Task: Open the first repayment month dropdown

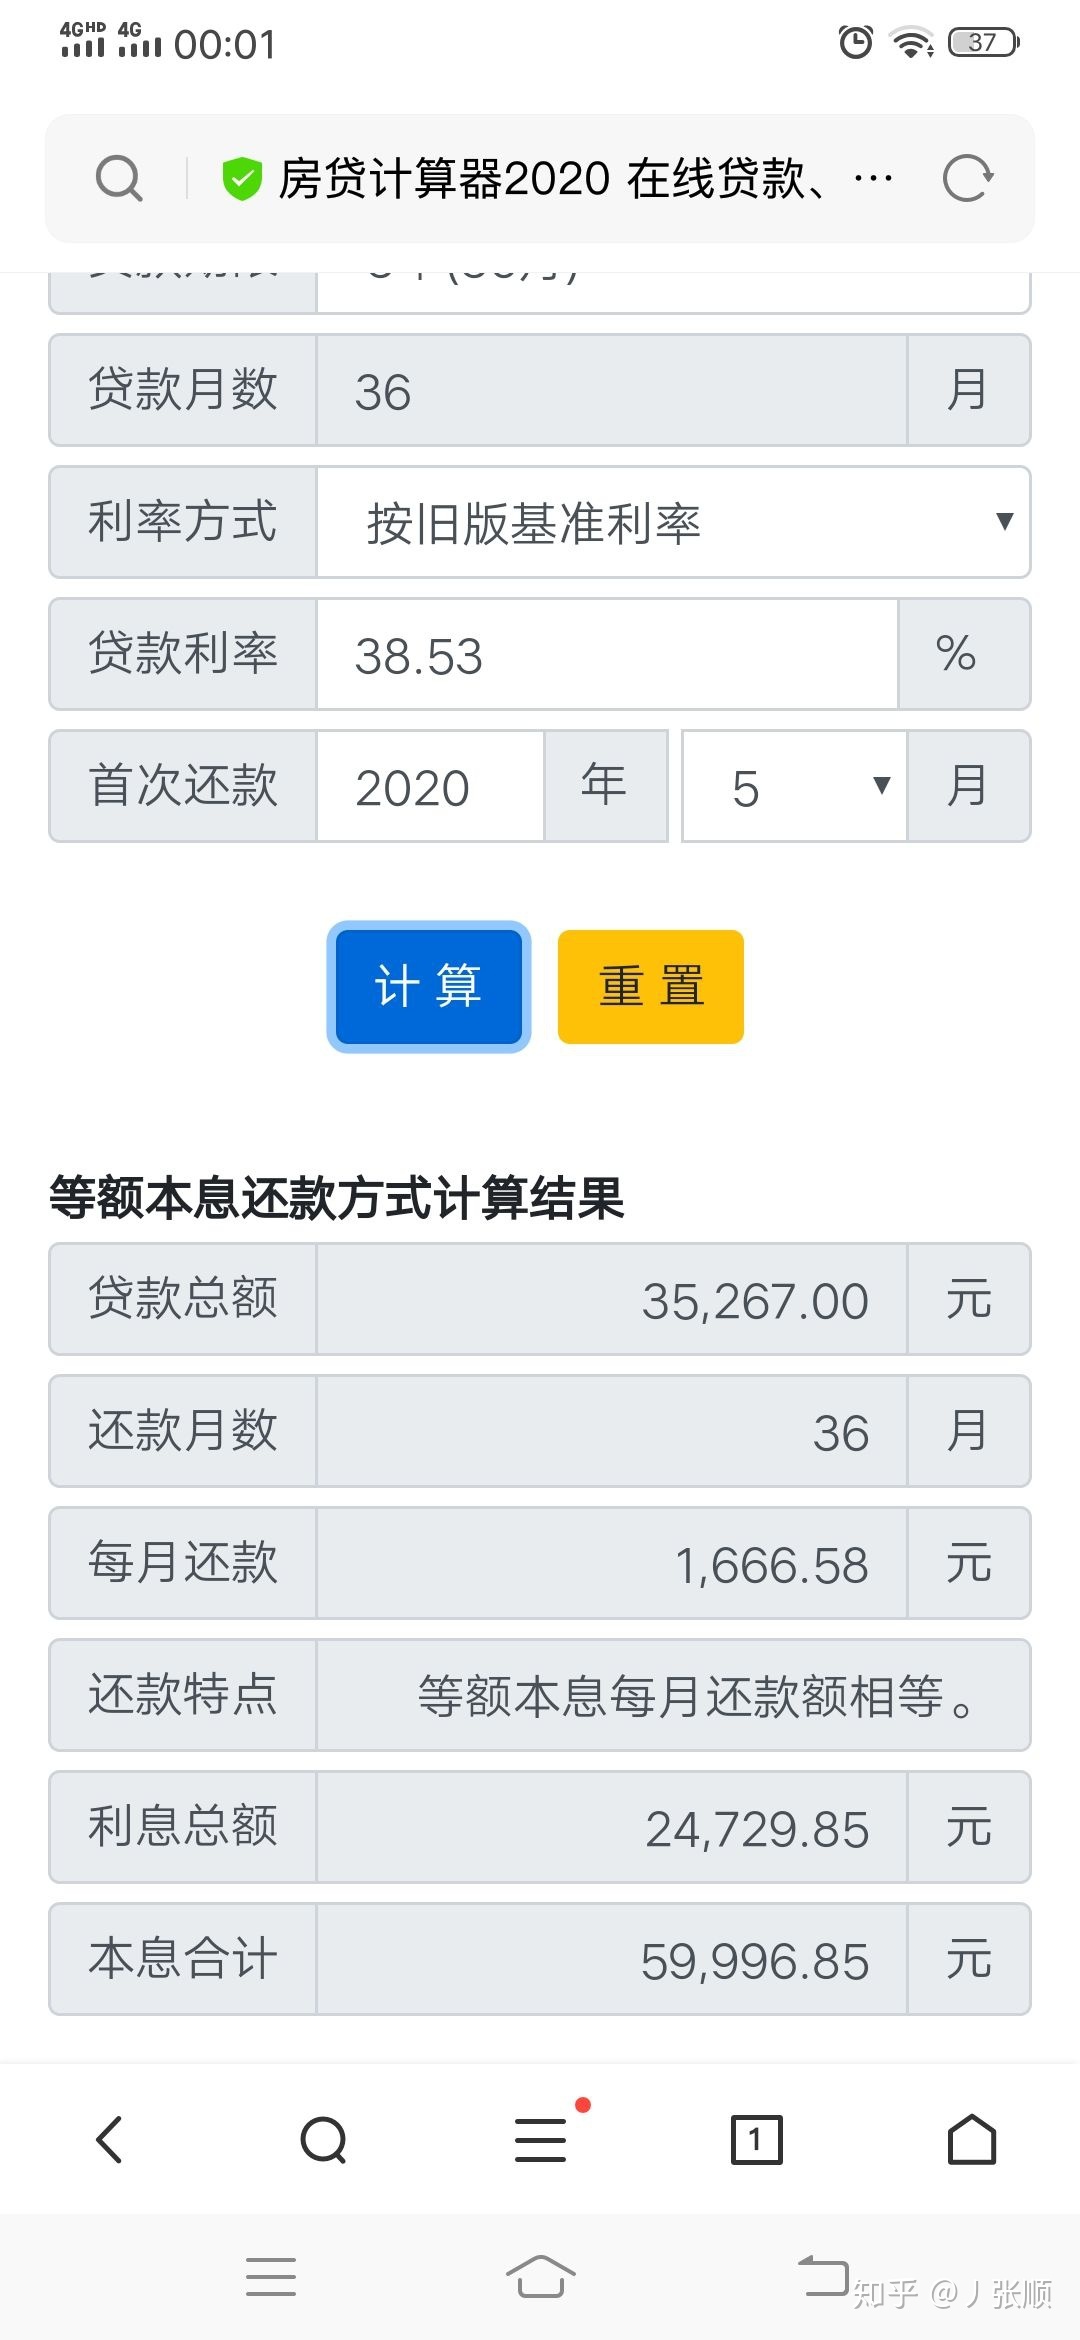Action: pos(794,786)
